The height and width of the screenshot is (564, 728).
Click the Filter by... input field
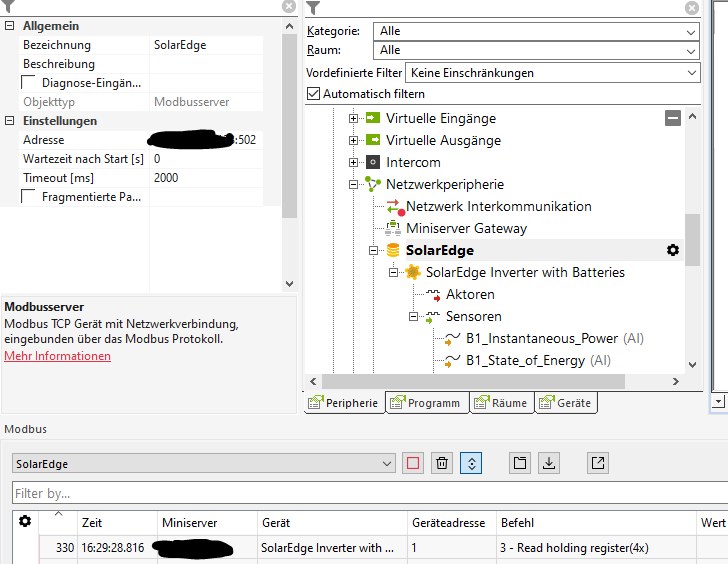click(370, 493)
